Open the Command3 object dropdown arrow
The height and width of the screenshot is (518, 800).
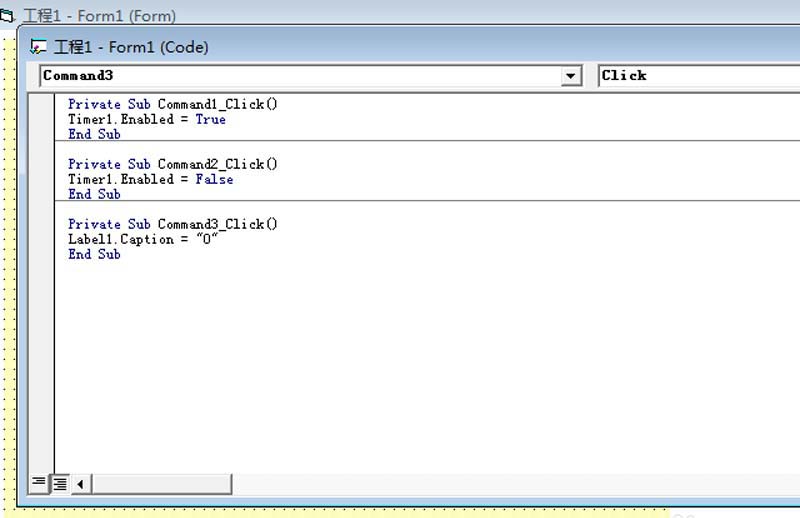(571, 76)
